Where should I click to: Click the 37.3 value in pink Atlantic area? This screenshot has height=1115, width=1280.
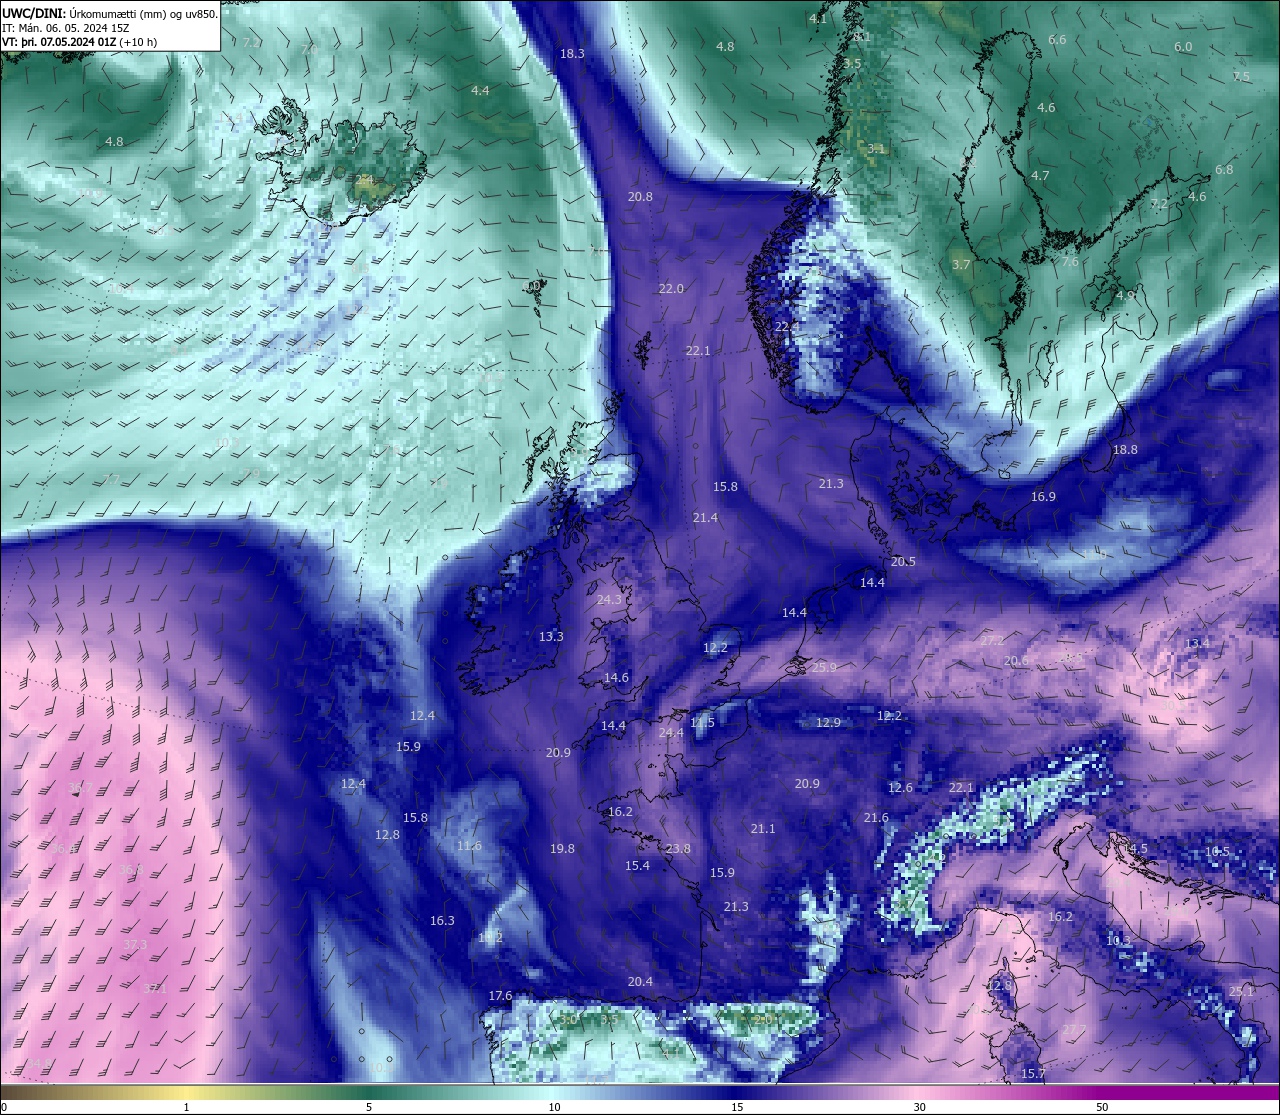[x=135, y=945]
